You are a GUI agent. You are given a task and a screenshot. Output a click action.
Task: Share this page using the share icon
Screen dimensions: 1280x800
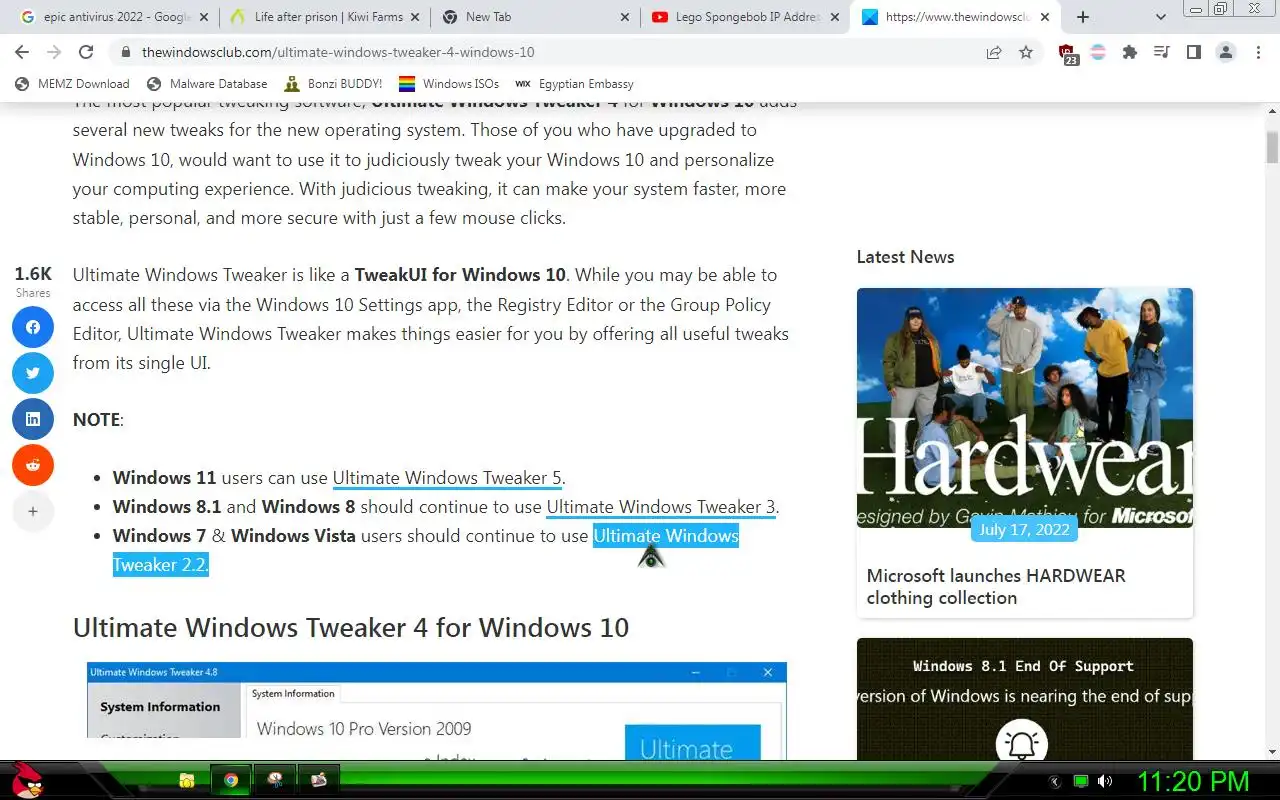994,52
